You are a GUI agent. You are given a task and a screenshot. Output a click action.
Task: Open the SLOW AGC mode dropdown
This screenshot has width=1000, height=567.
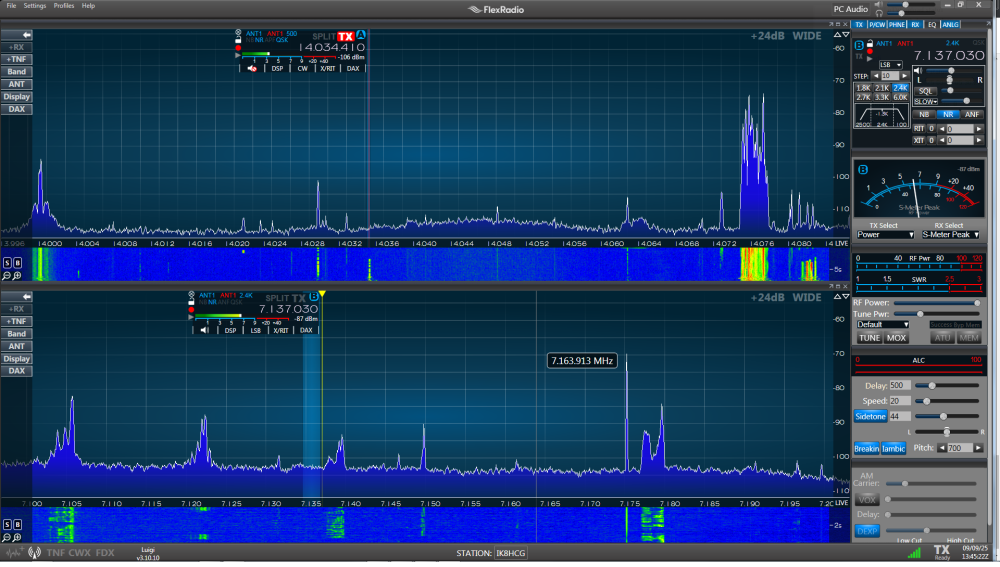(925, 102)
